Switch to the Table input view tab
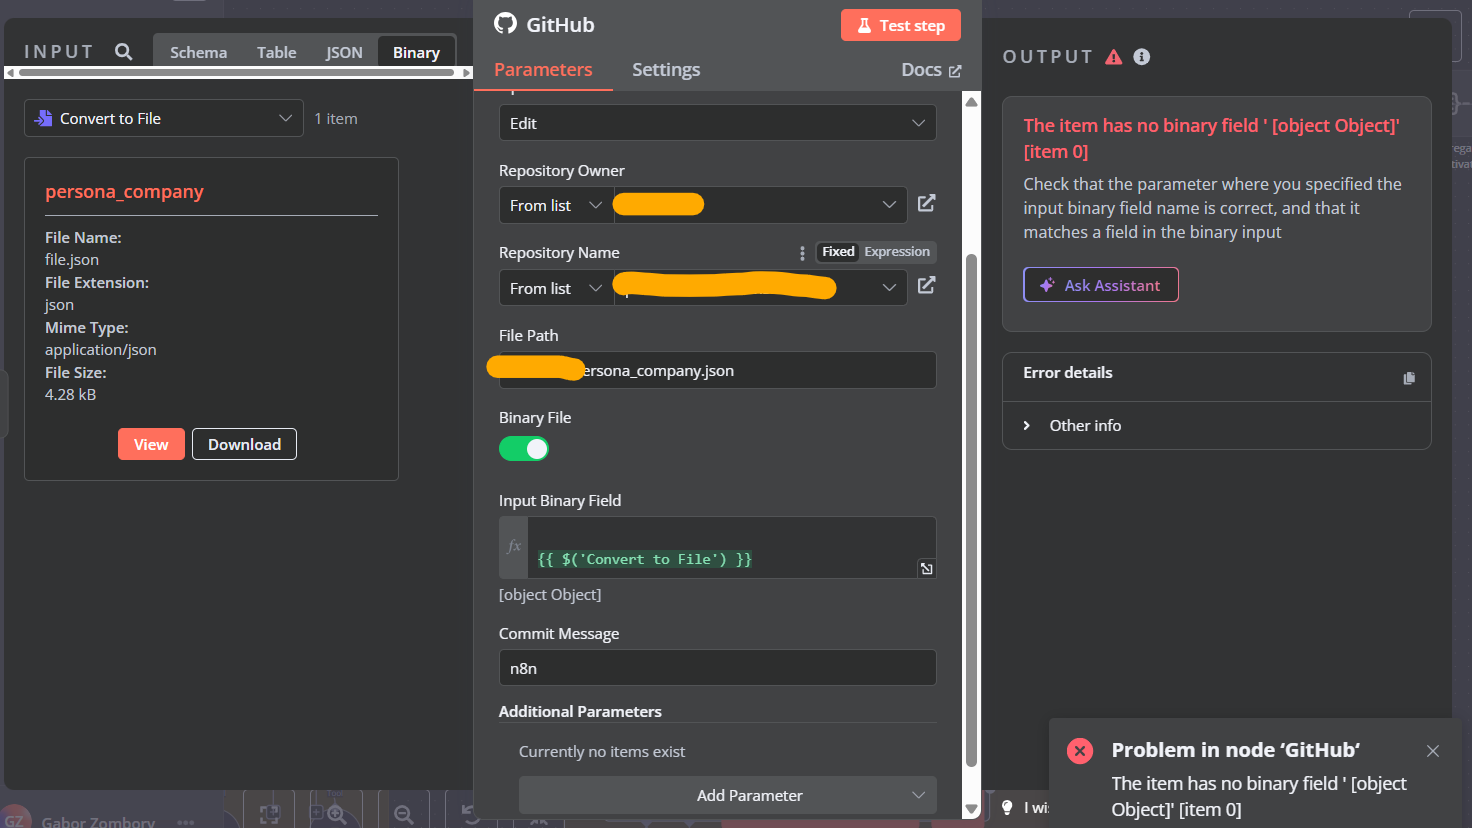This screenshot has width=1472, height=828. click(x=276, y=52)
